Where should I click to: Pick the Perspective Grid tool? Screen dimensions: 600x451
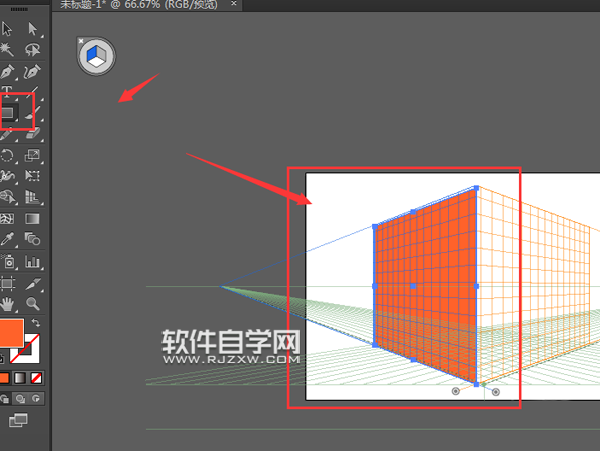[x=33, y=197]
